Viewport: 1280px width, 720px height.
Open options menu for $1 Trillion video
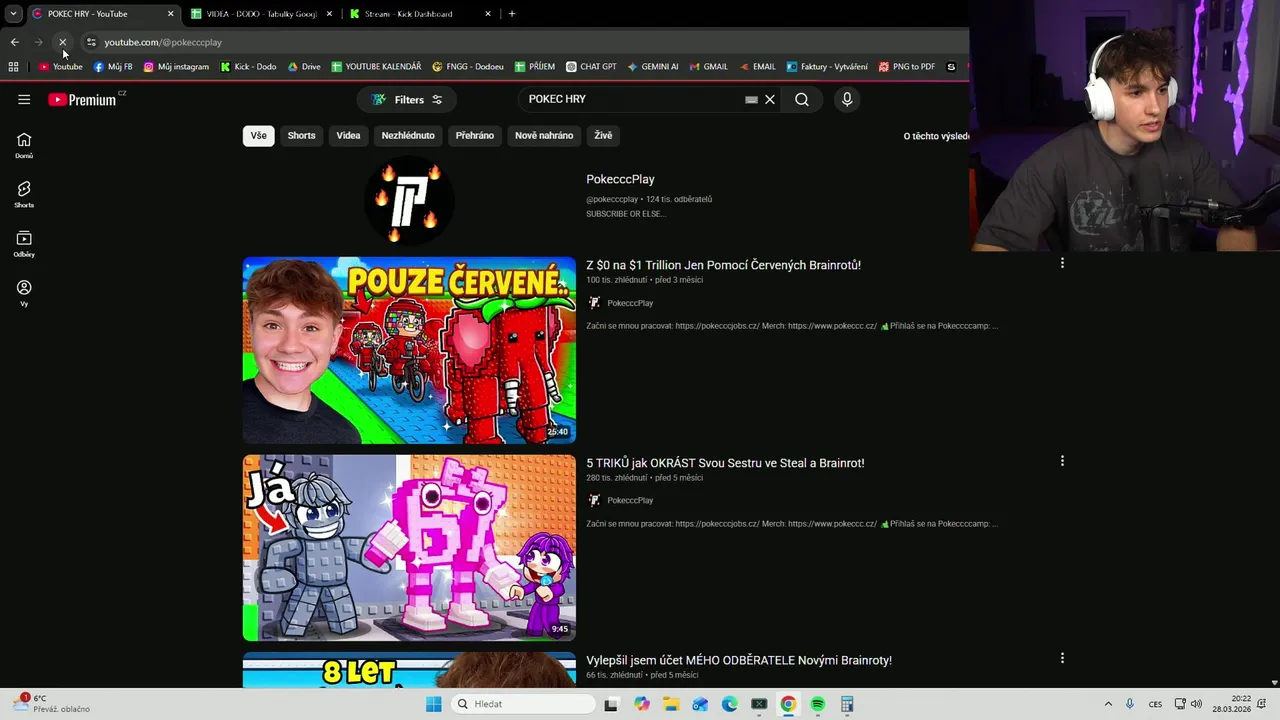pos(1062,263)
